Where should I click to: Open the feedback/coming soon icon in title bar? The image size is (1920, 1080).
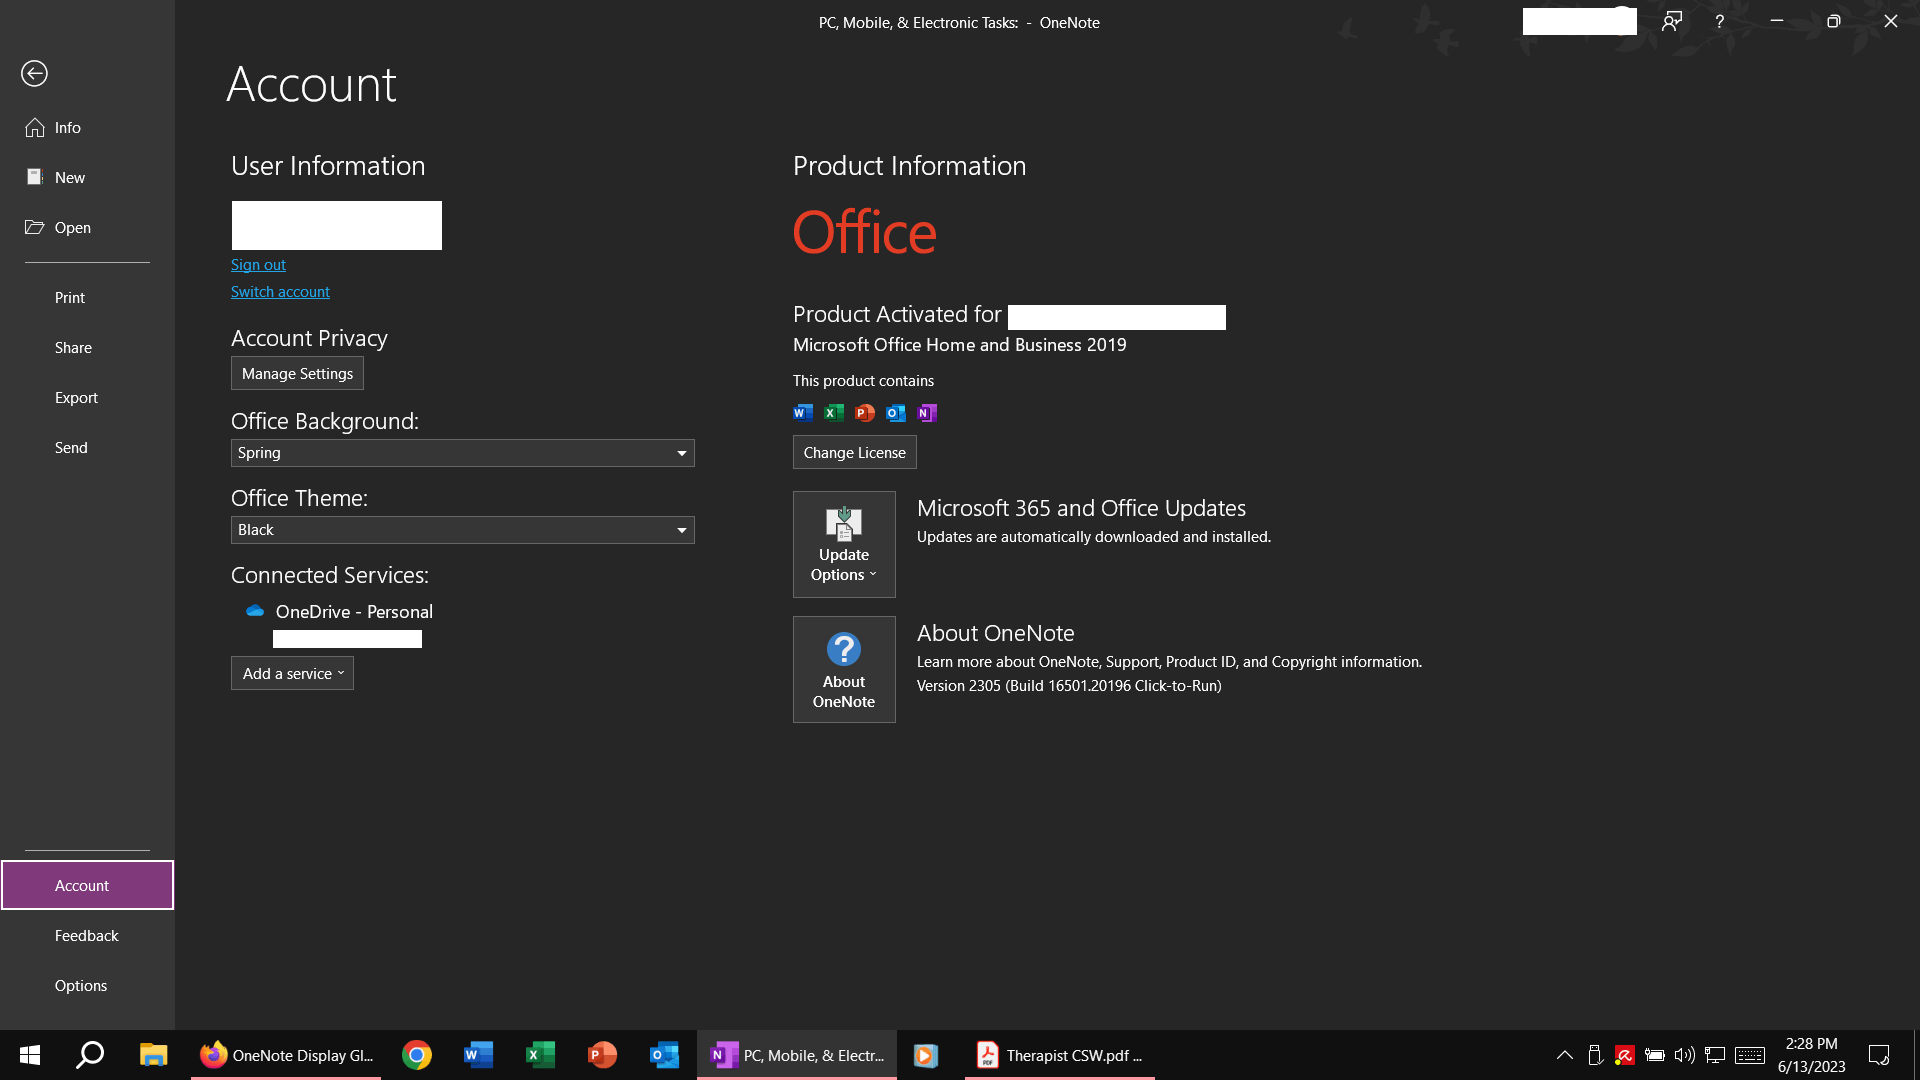point(1672,21)
